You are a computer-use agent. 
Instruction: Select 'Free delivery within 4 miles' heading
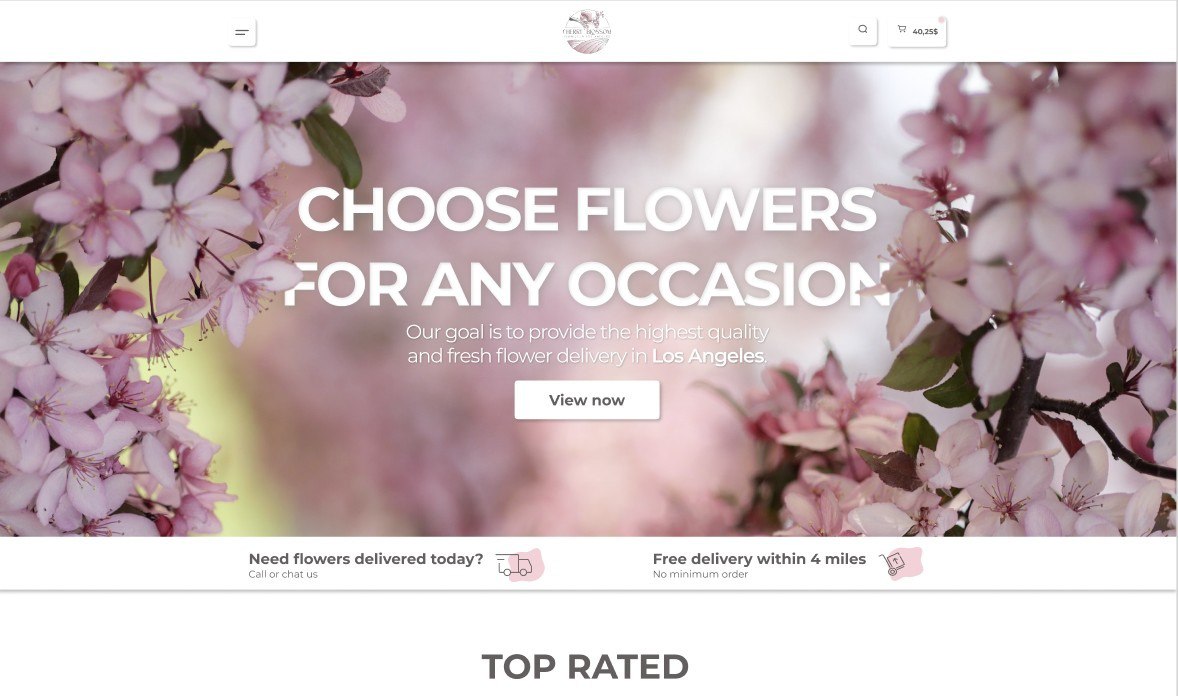point(760,559)
